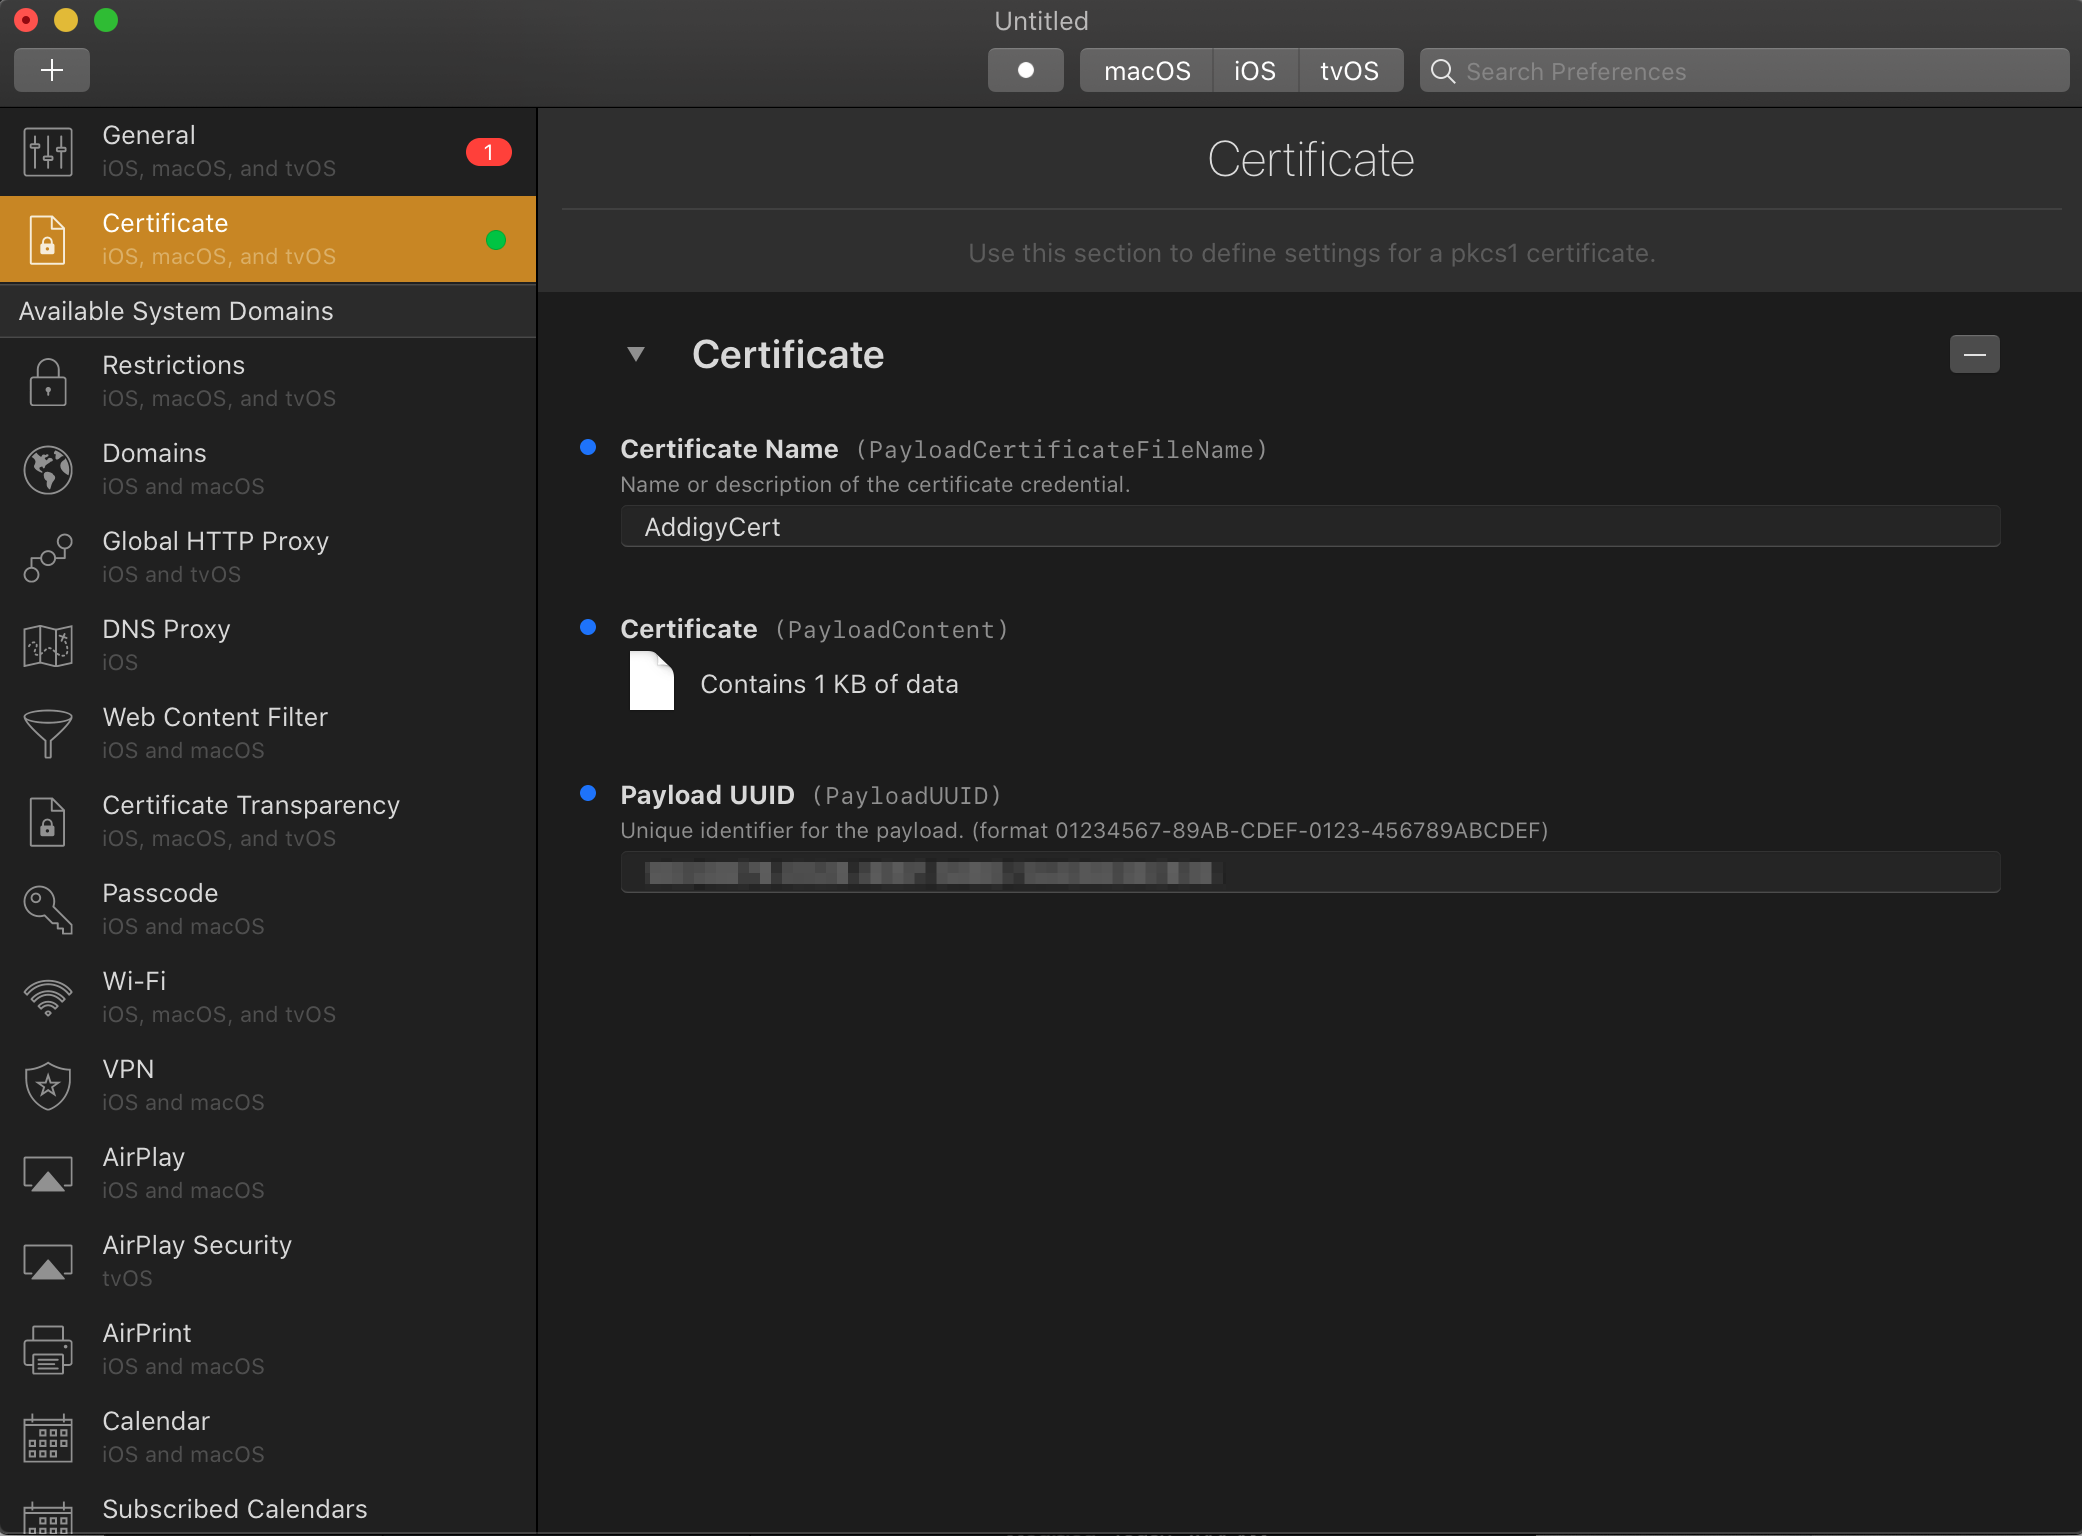Click the 'Contains 1 KB of data' text

pyautogui.click(x=829, y=684)
